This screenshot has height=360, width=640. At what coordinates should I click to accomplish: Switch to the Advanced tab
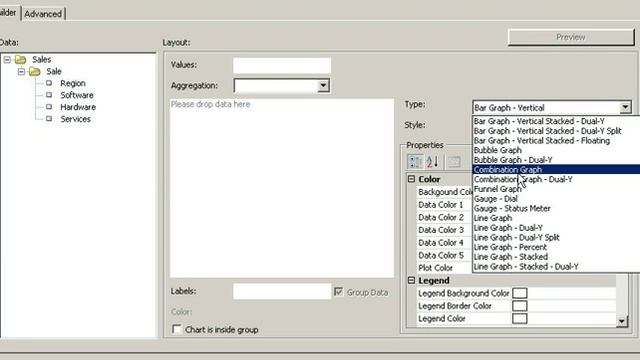point(43,14)
